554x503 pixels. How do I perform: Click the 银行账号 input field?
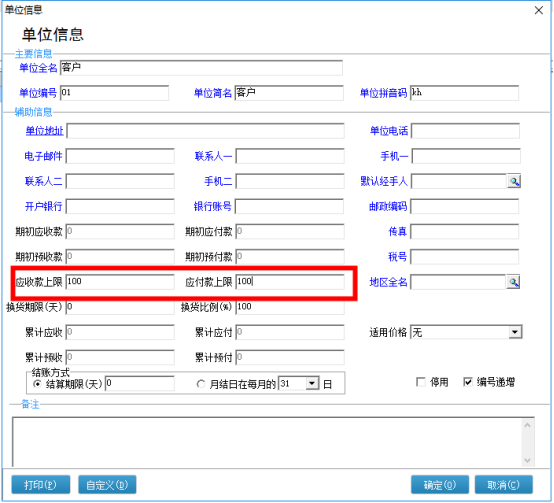coord(289,207)
